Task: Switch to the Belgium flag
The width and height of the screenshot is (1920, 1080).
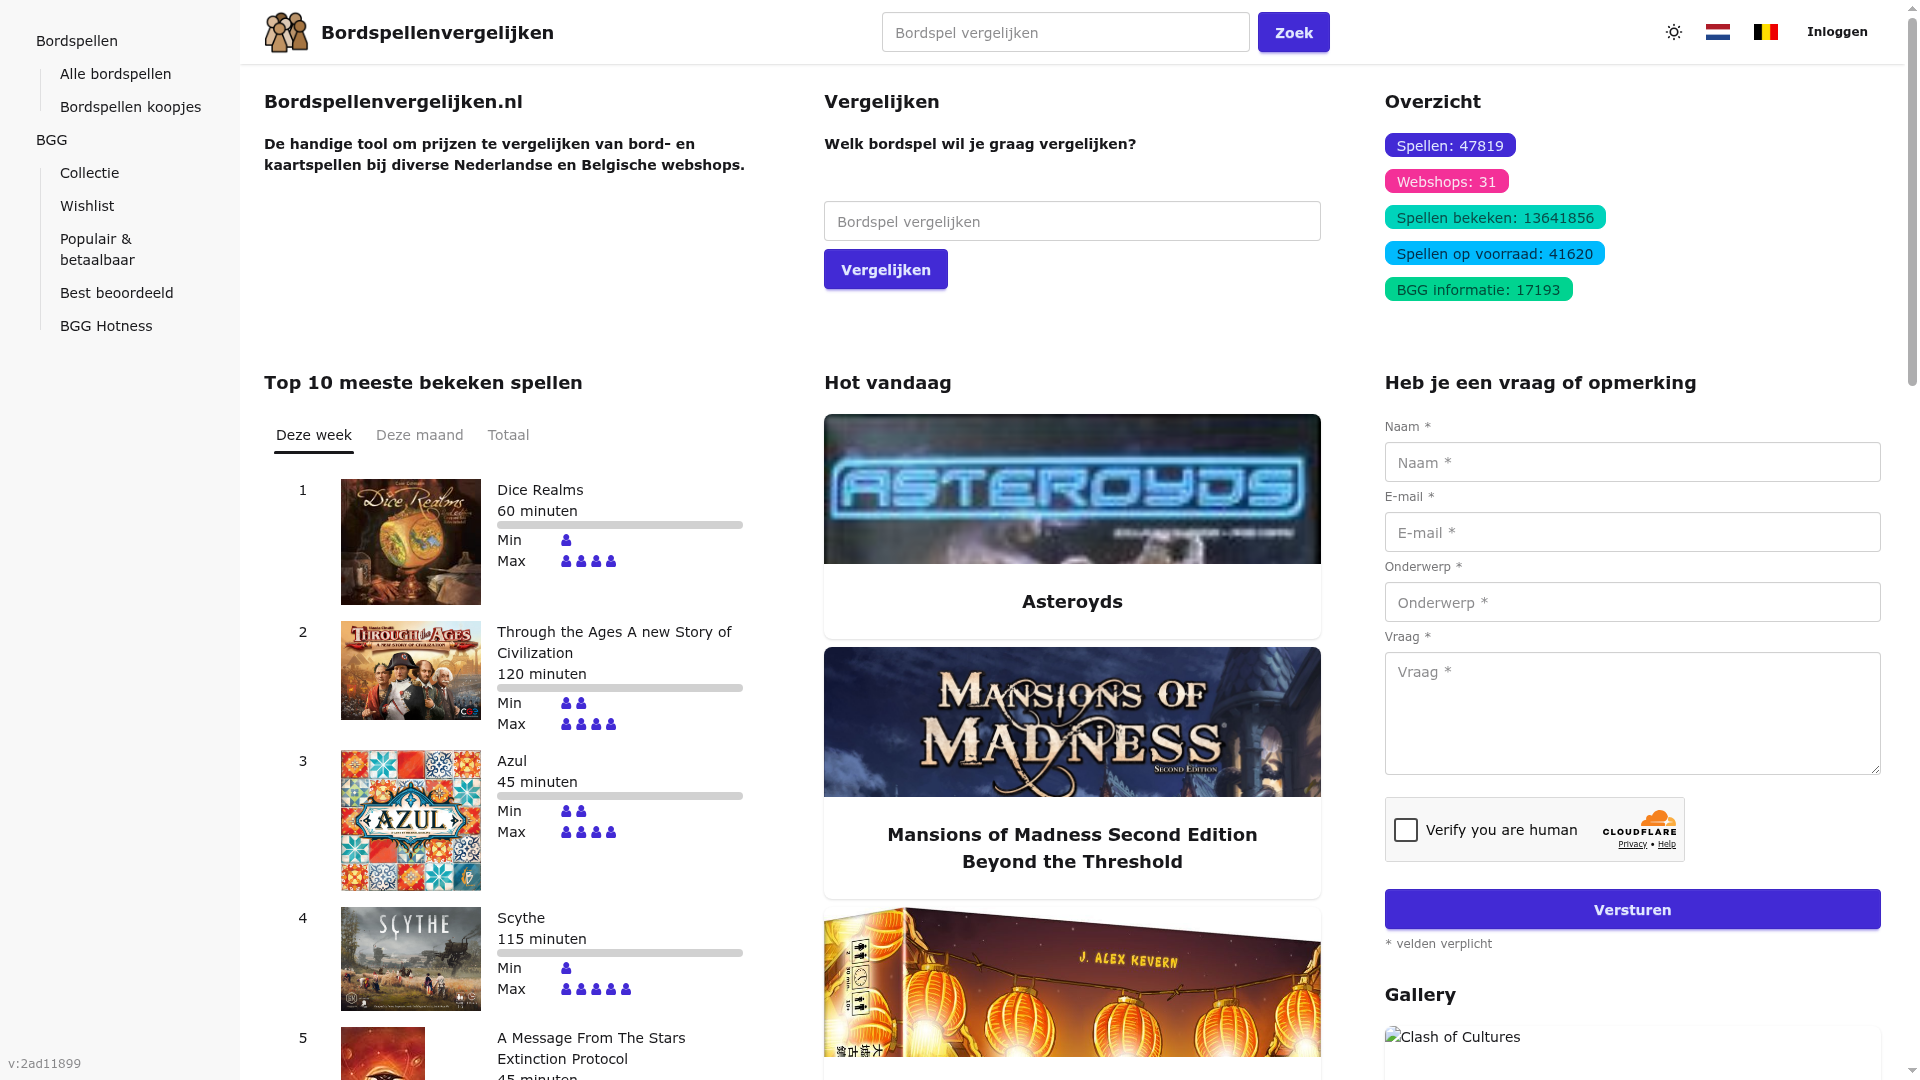Action: tap(1766, 32)
